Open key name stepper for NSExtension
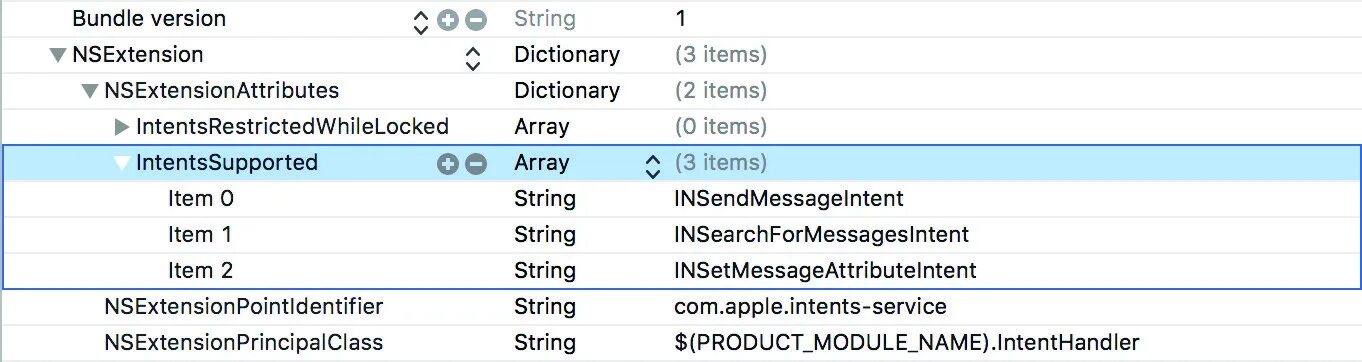 click(x=473, y=56)
